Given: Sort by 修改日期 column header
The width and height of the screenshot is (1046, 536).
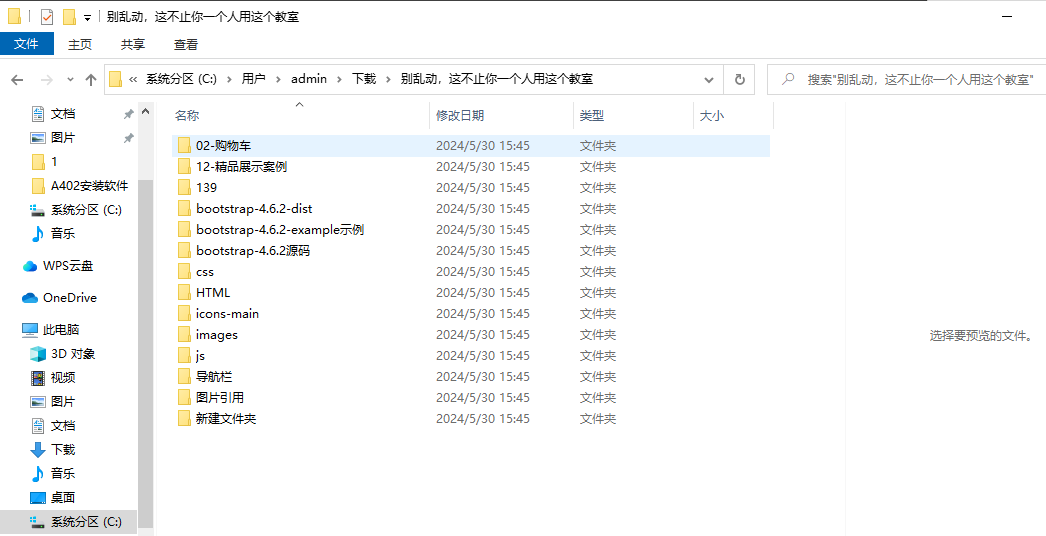Looking at the screenshot, I should [502, 115].
